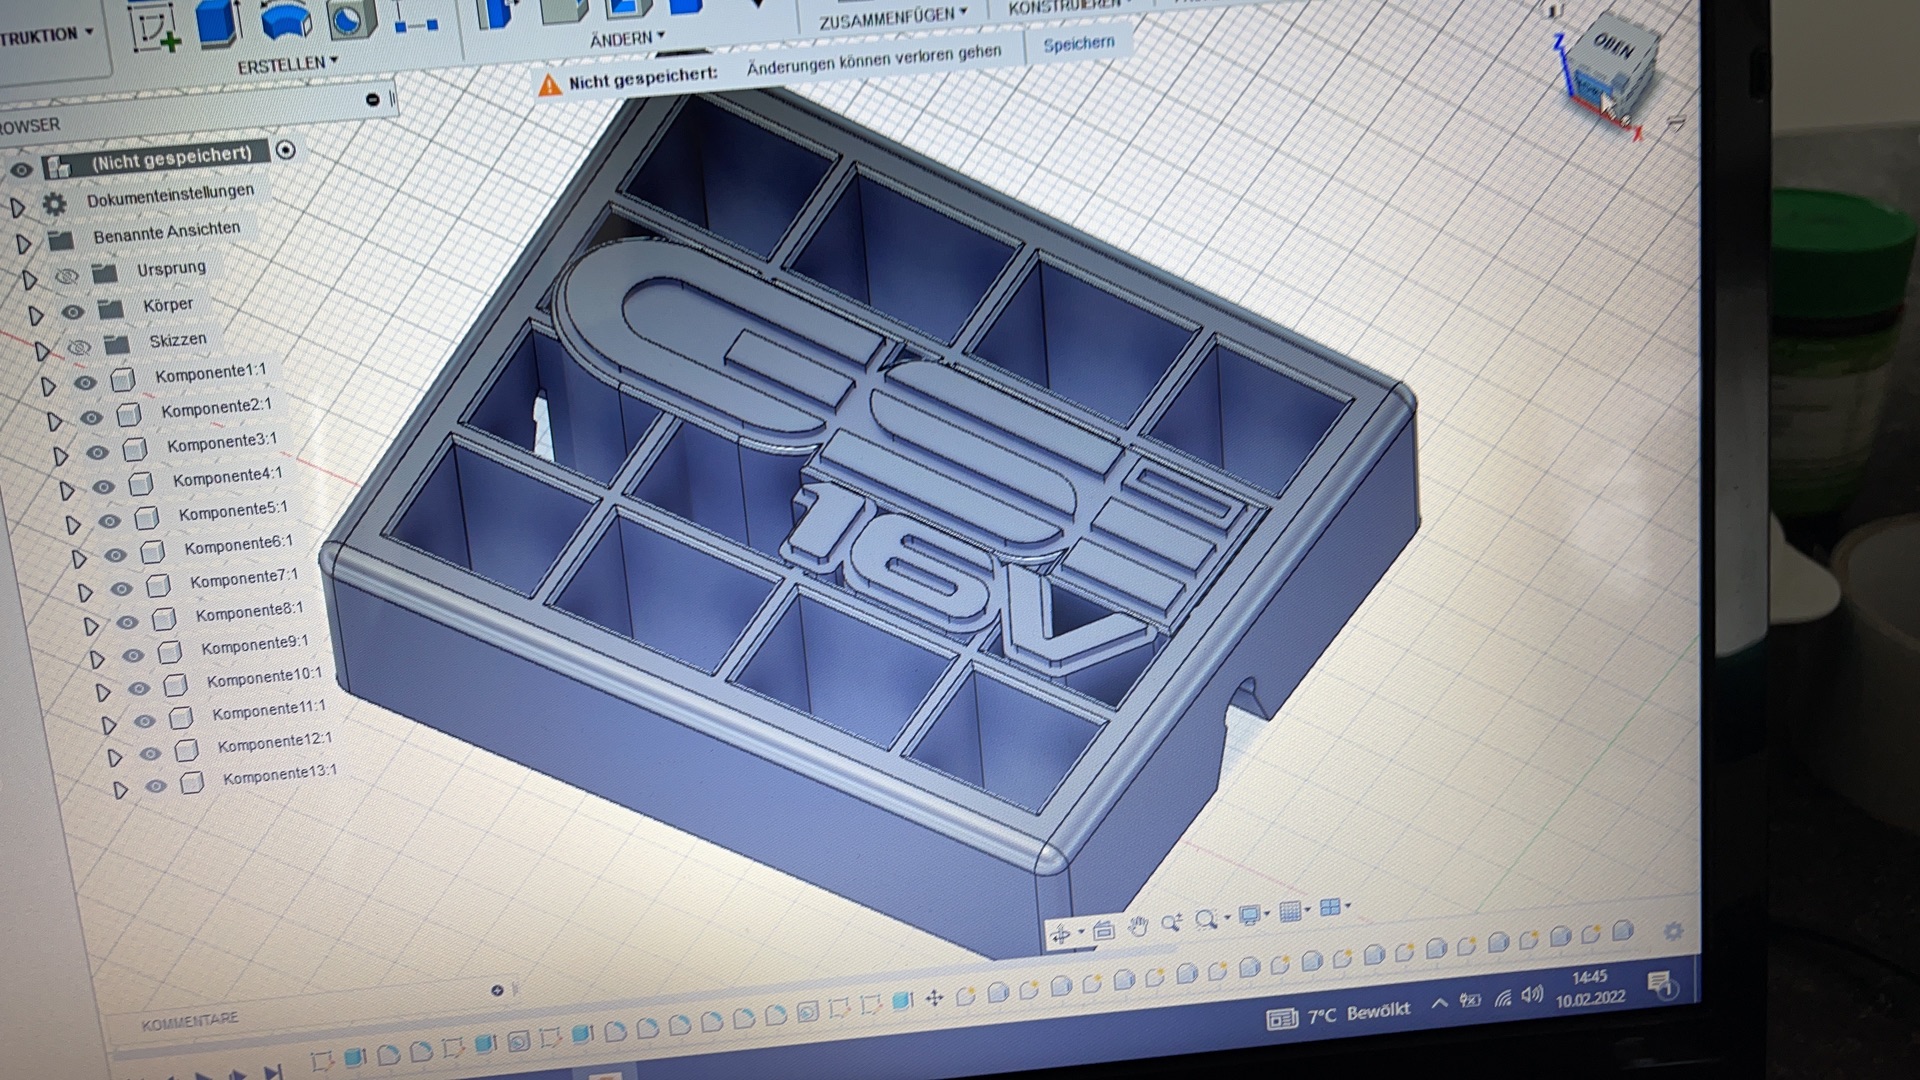
Task: Click the Speichern link
Action: tap(1078, 44)
